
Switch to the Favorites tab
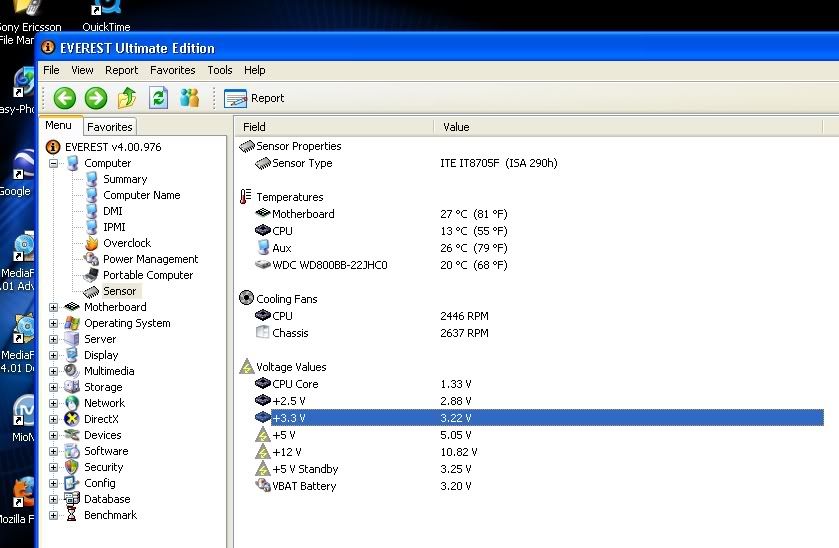(110, 127)
